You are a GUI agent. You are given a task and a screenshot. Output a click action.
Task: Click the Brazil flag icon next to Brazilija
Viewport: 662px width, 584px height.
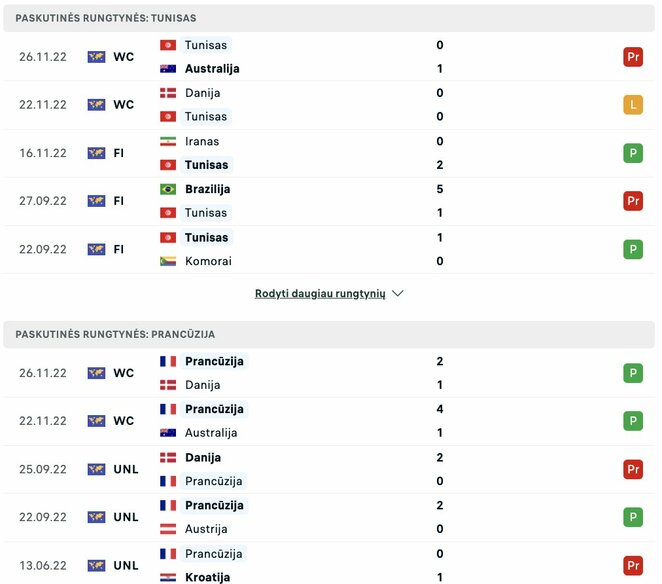point(168,189)
